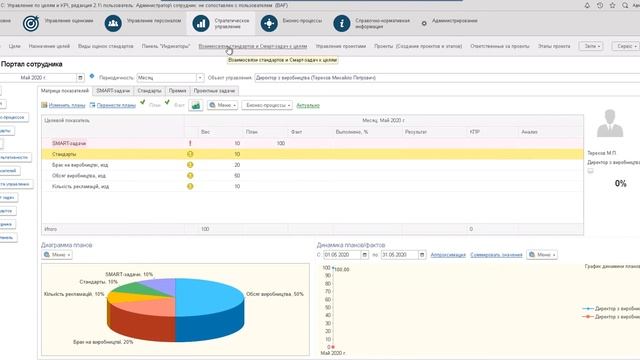Open the Сервис dropdown in navigation bar
640x360 pixels.
click(626, 46)
